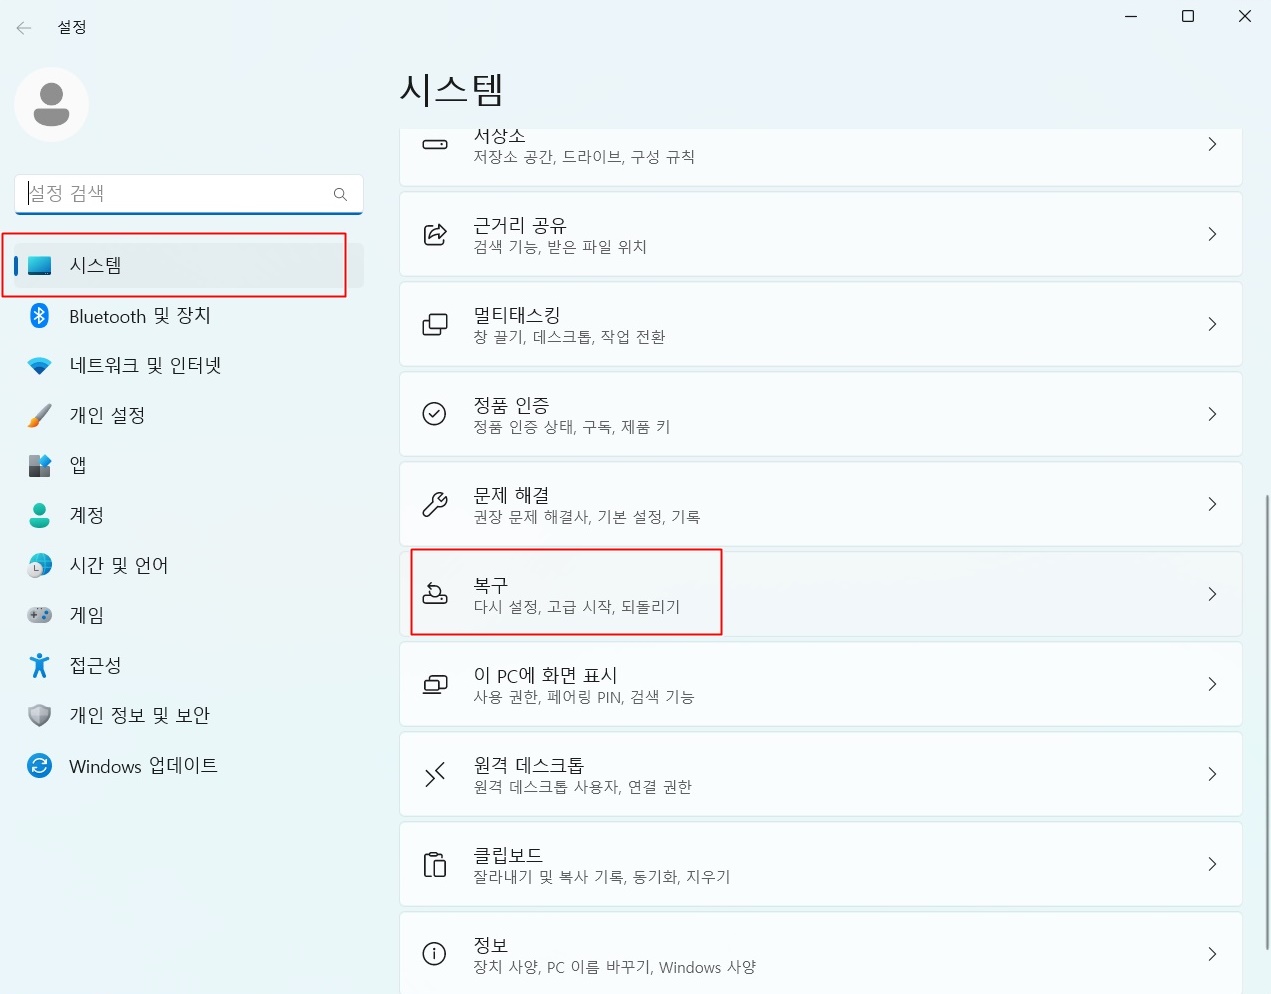Click the search magnifier icon in 설정 검색
The image size is (1271, 994).
coord(340,194)
